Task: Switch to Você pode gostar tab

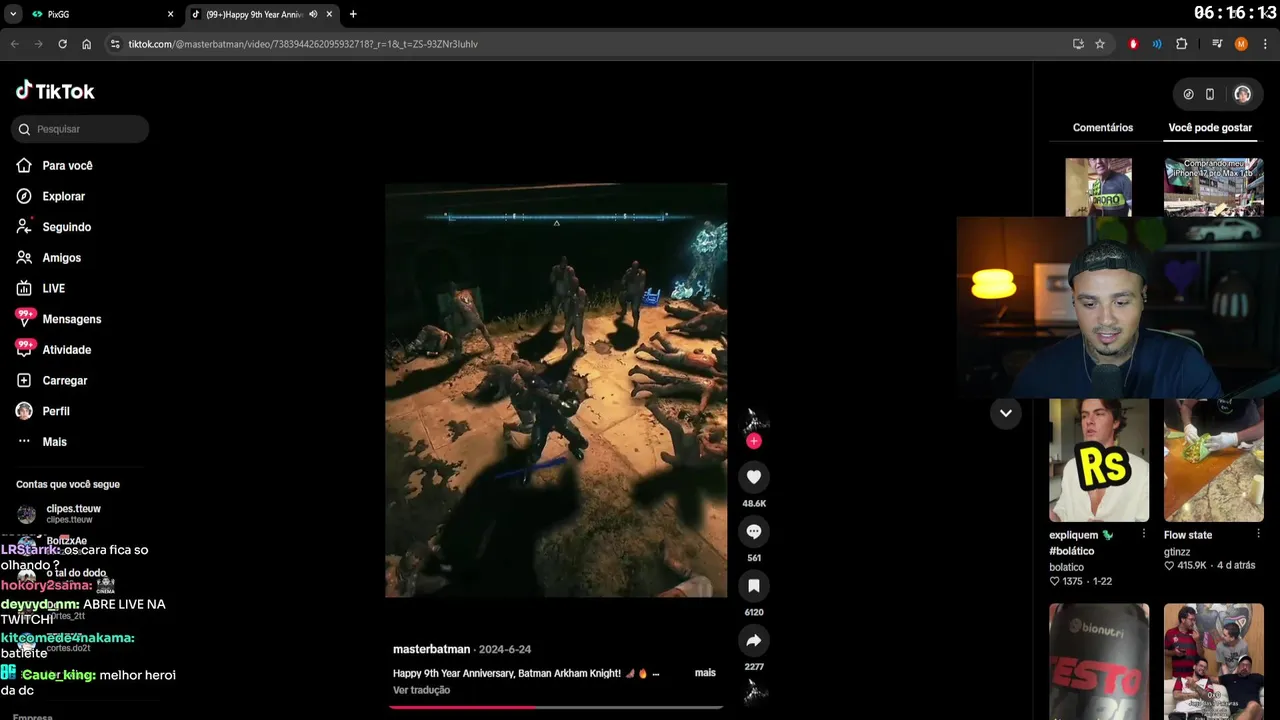Action: [1210, 128]
